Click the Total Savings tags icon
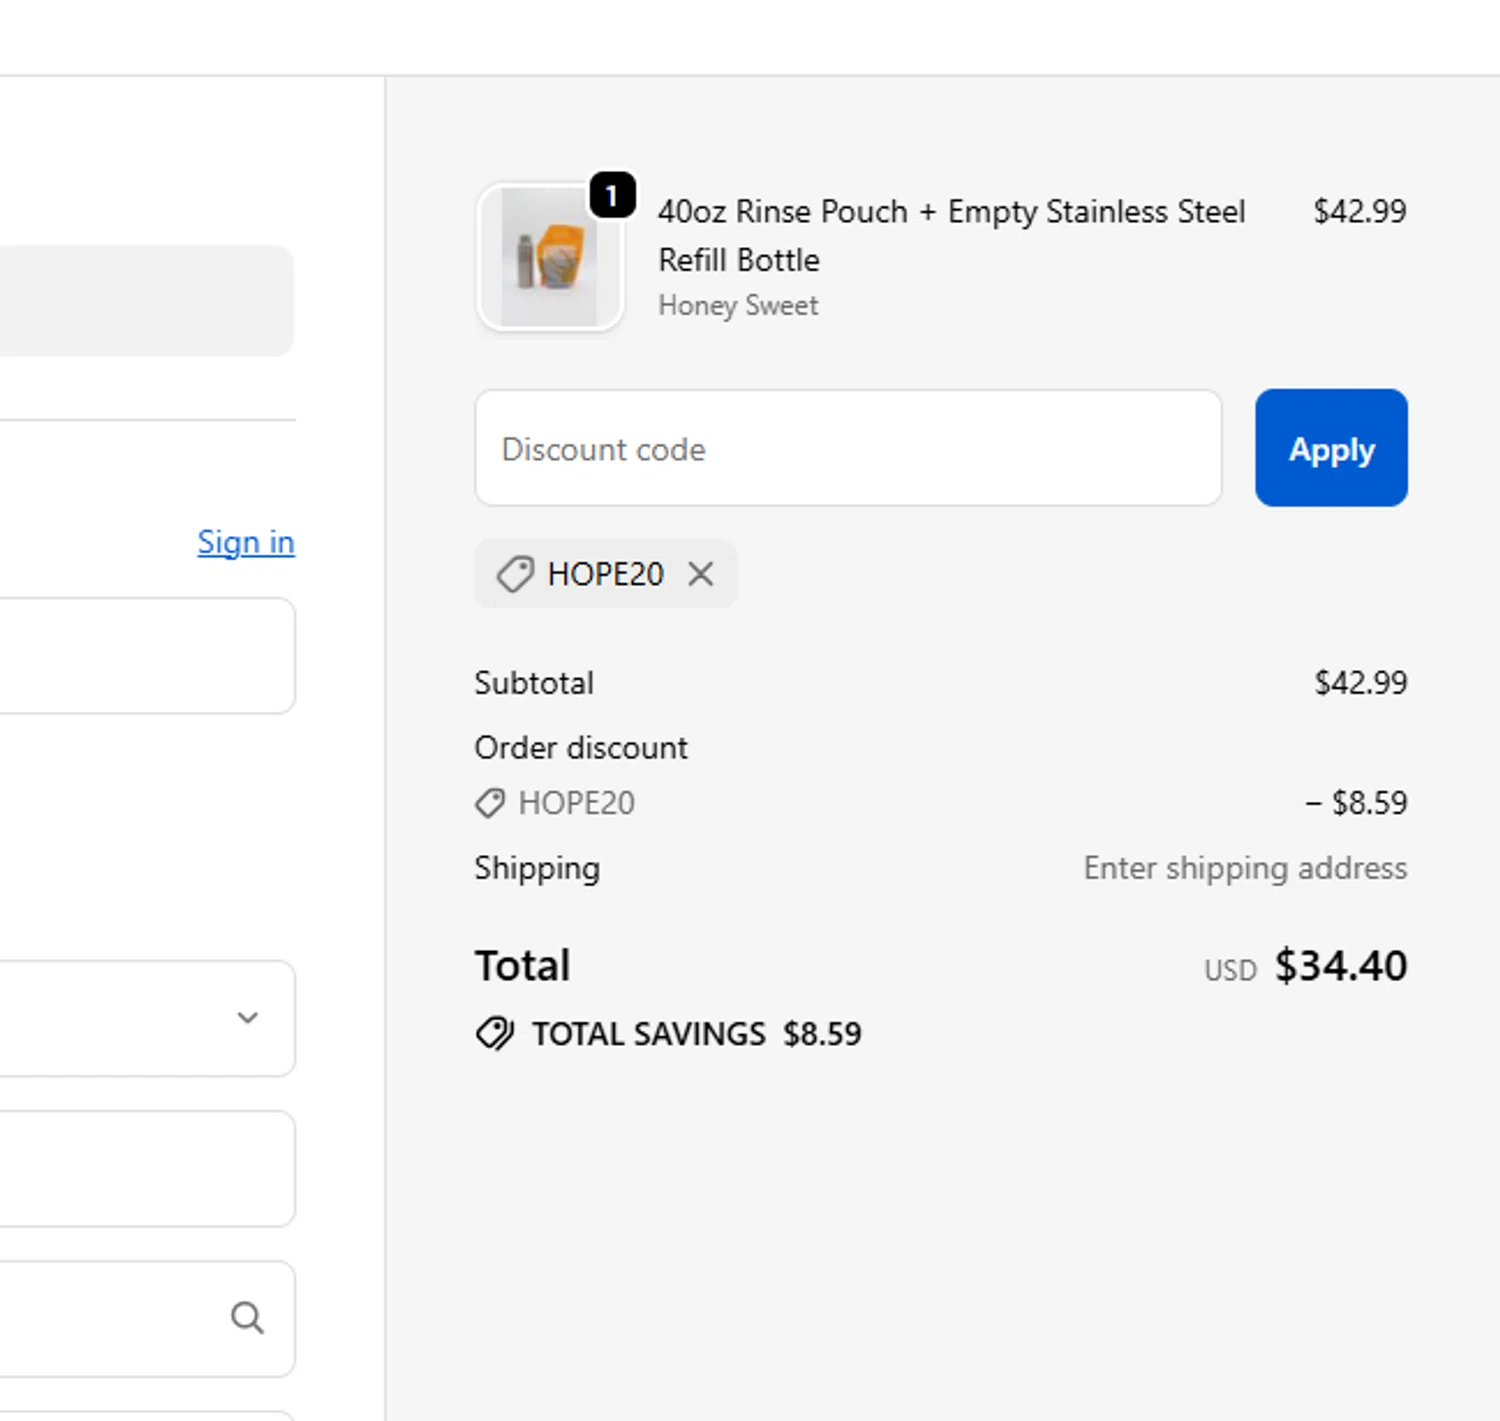 tap(495, 1033)
